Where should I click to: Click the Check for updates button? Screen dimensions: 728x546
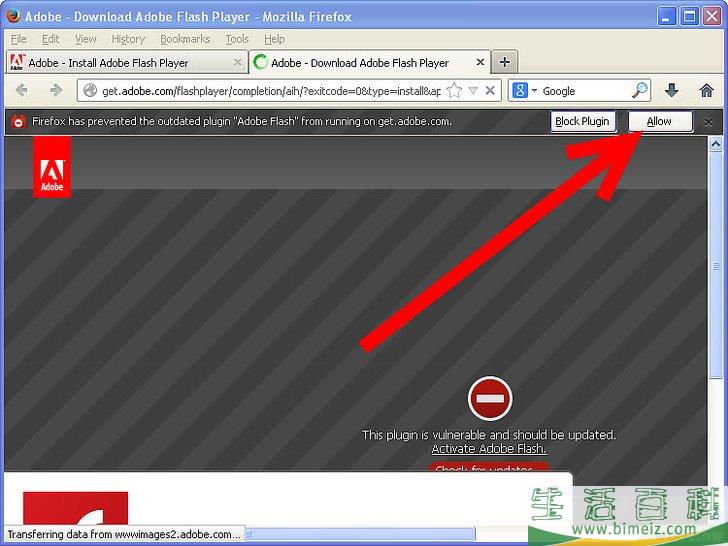(488, 468)
